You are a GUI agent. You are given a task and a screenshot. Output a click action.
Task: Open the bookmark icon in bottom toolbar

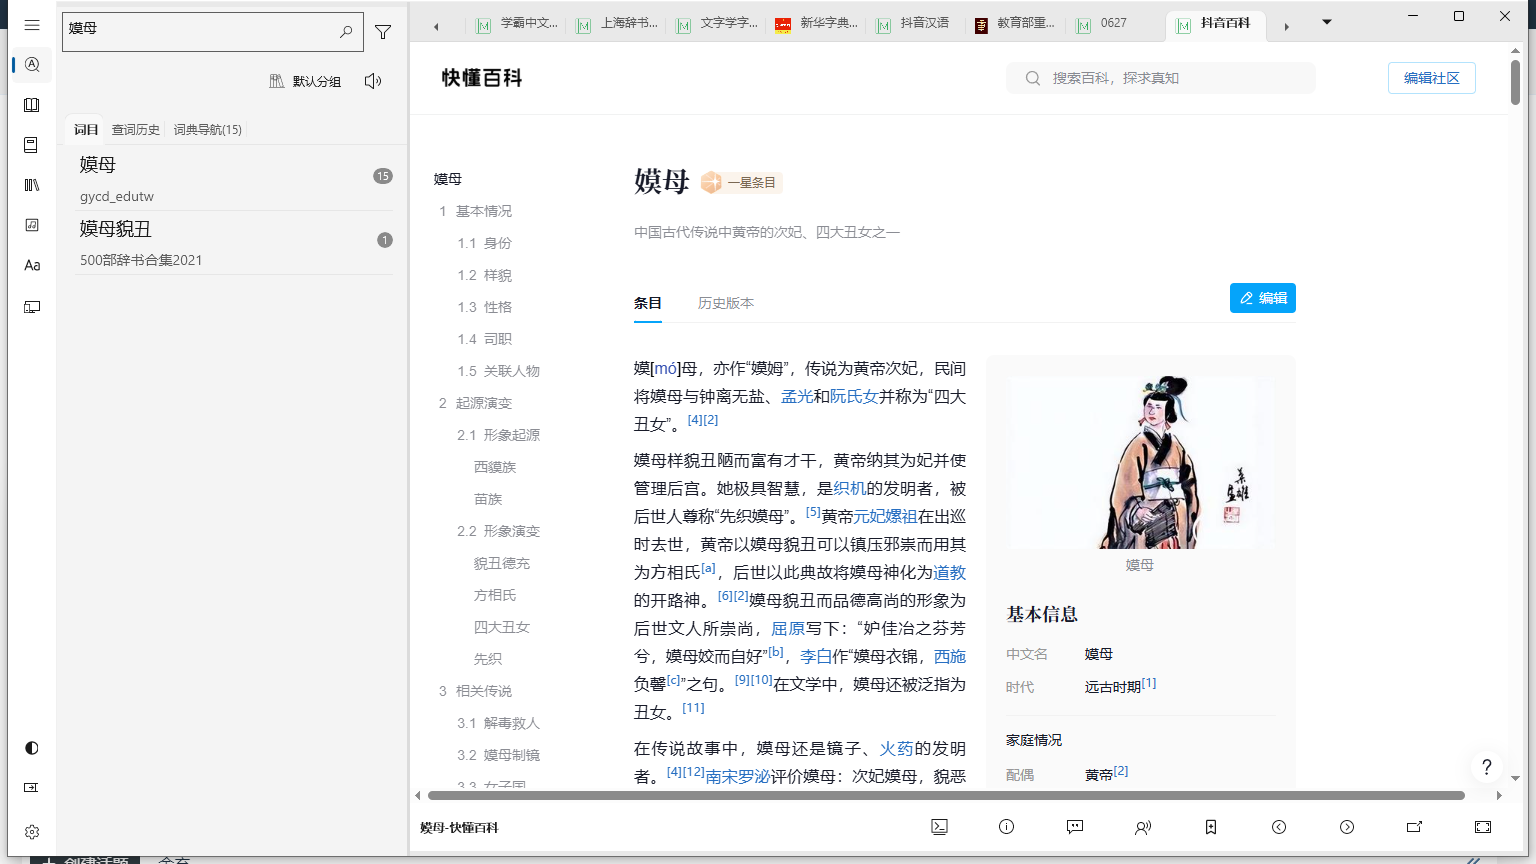(x=1210, y=827)
